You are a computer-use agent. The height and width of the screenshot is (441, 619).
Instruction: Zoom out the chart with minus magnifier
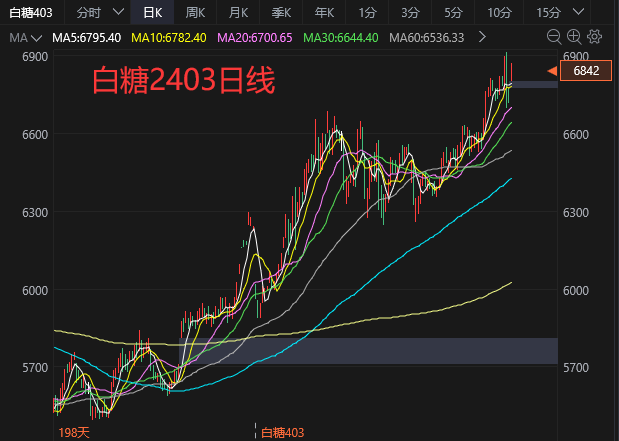tap(554, 37)
